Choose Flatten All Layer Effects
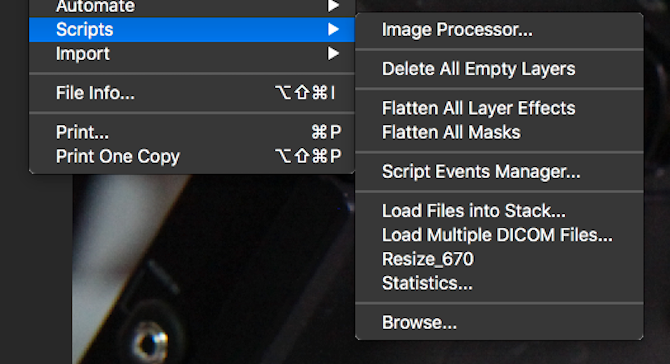 pyautogui.click(x=499, y=109)
